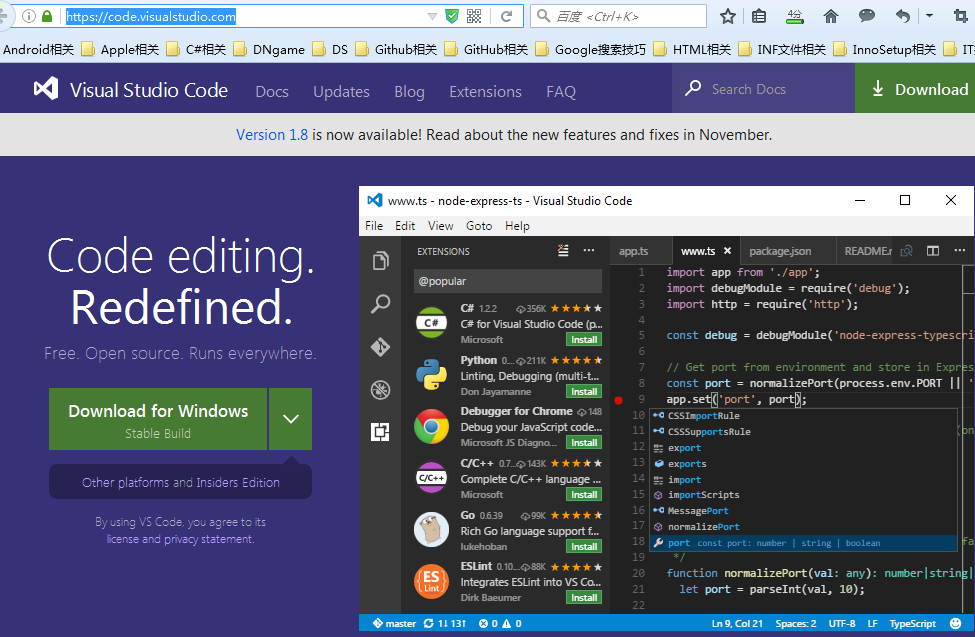Screen dimensions: 975x637
Task: Install the Python extension by Don Jayamanne
Action: coord(584,391)
